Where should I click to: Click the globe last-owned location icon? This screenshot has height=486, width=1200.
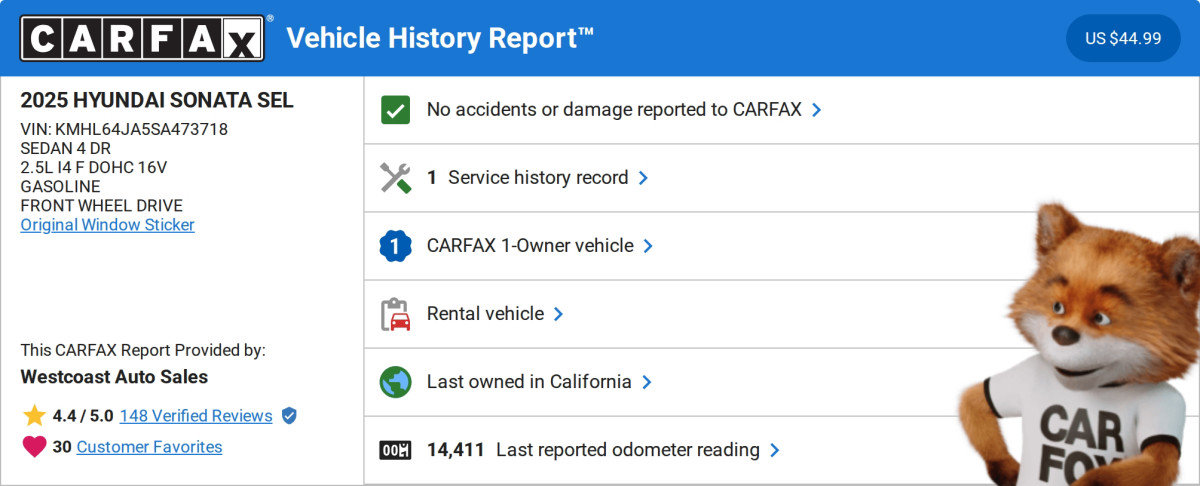point(396,382)
